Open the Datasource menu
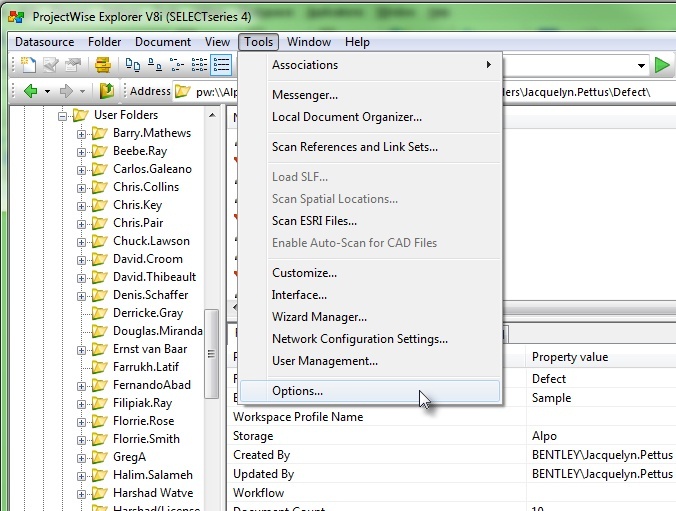 (44, 42)
